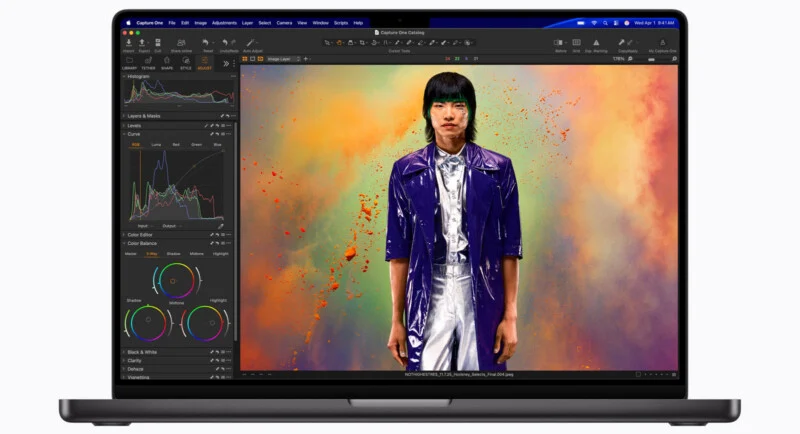
Task: Toggle the single-image viewer mode button
Action: 253,59
